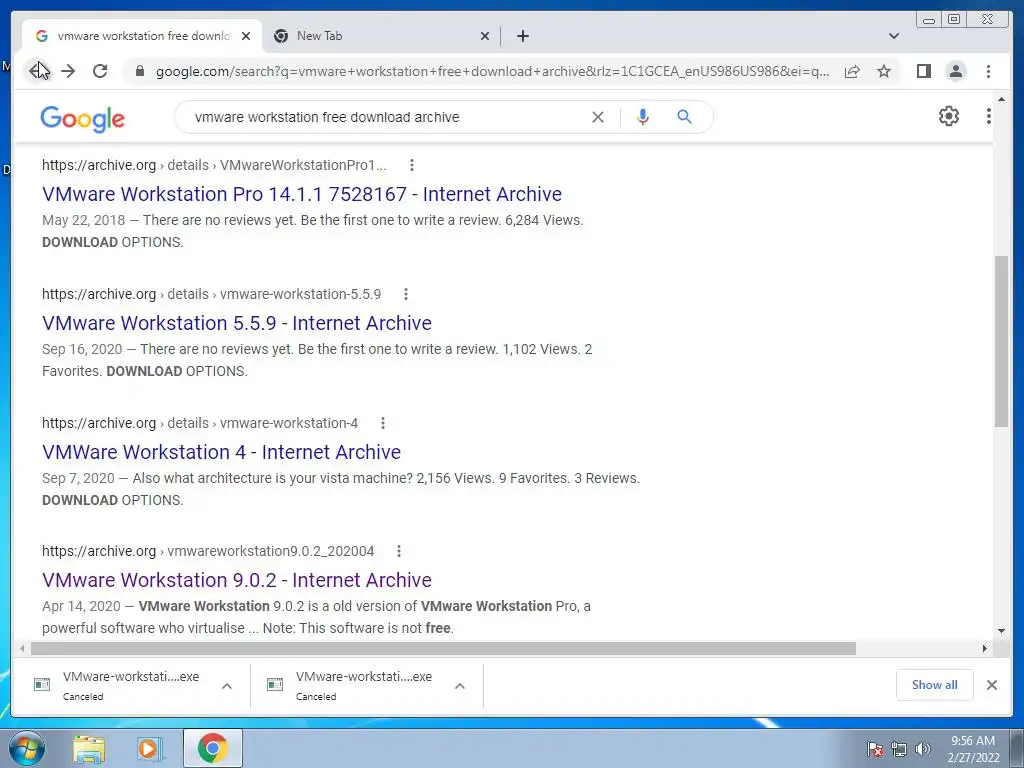Expand second canceled download options

[x=460, y=686]
